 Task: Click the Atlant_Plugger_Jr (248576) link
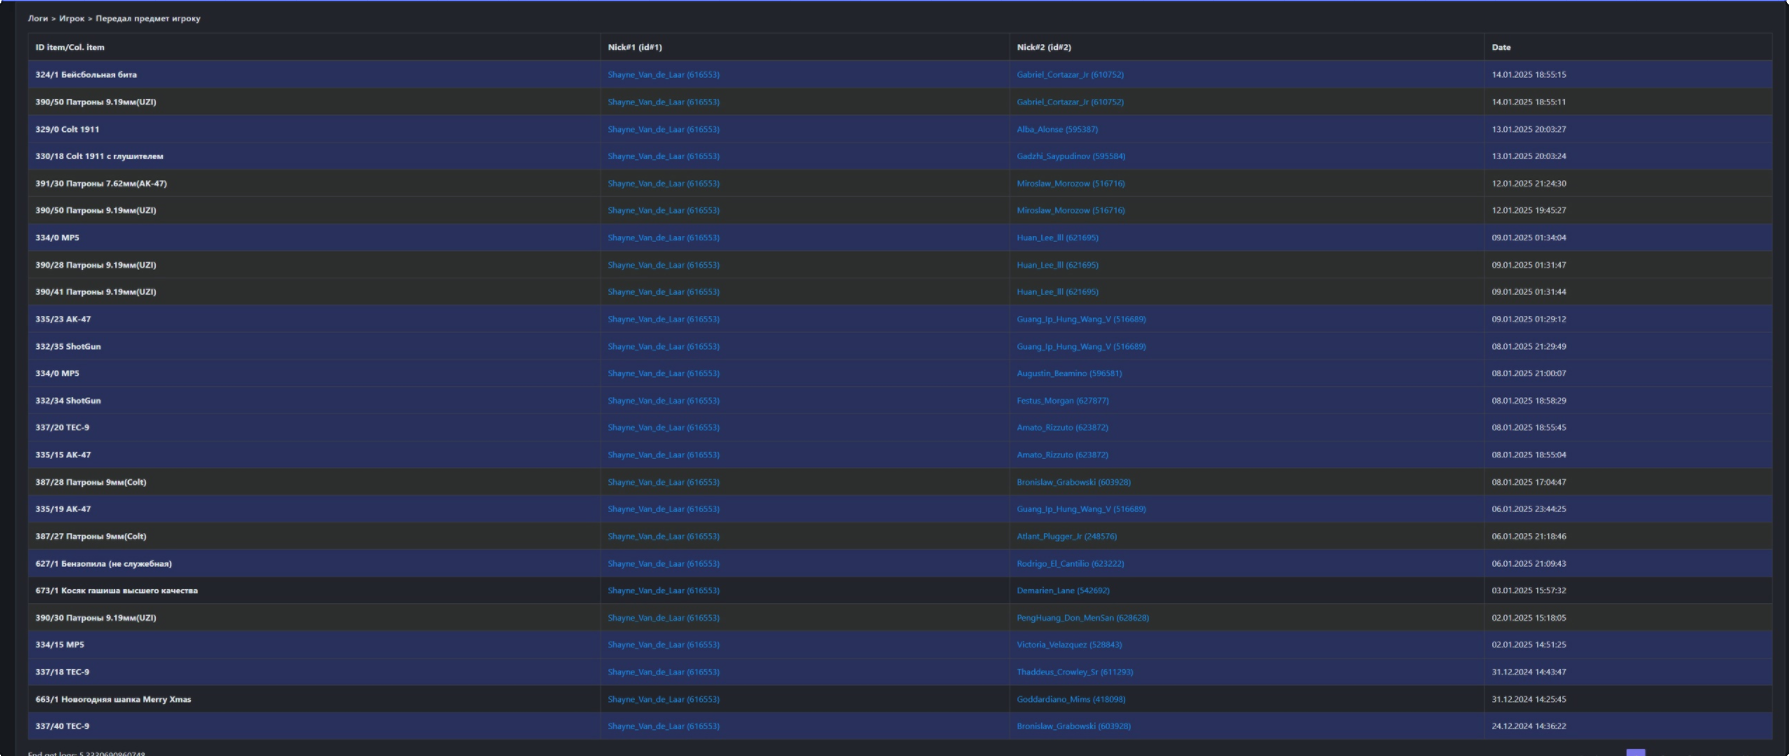[1066, 536]
